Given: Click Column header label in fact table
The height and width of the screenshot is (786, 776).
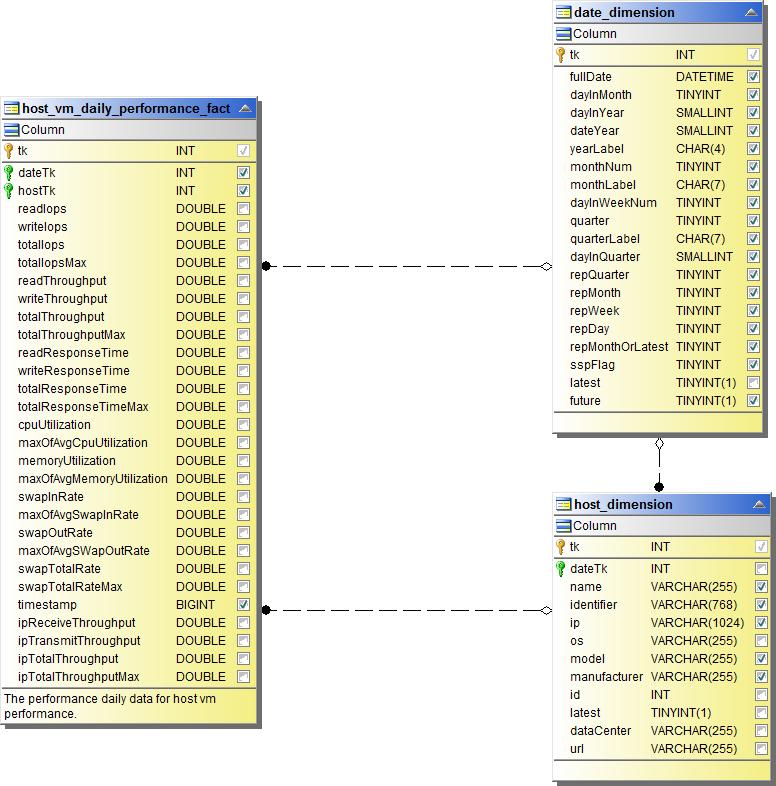Looking at the screenshot, I should 43,130.
